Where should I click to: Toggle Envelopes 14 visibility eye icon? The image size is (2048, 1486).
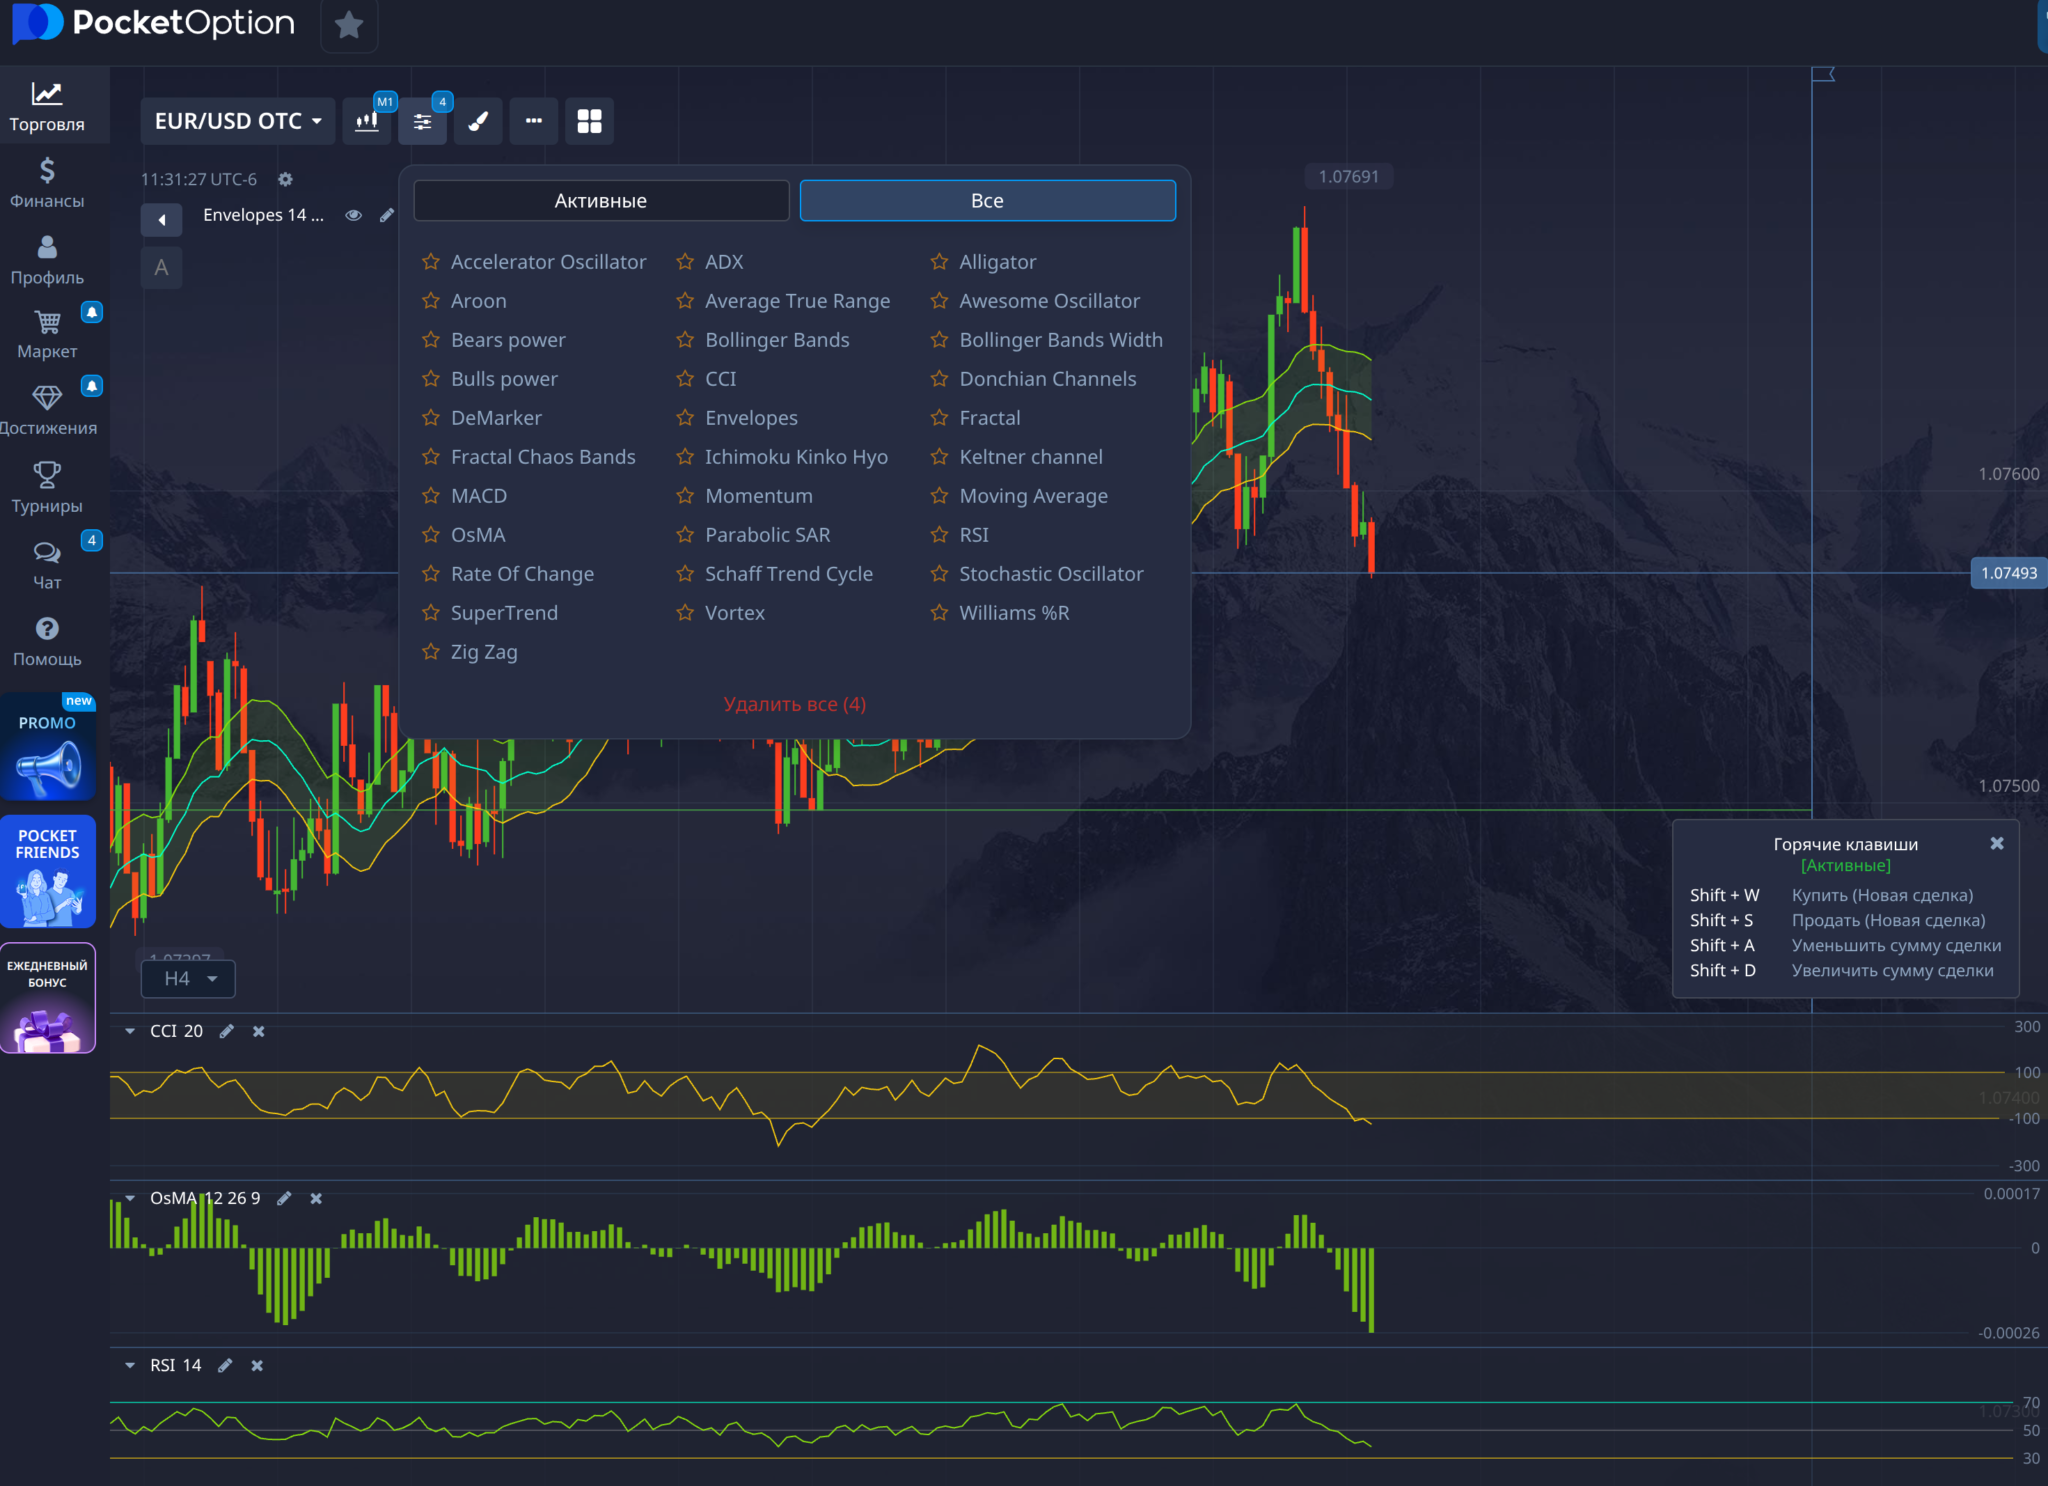pyautogui.click(x=353, y=215)
